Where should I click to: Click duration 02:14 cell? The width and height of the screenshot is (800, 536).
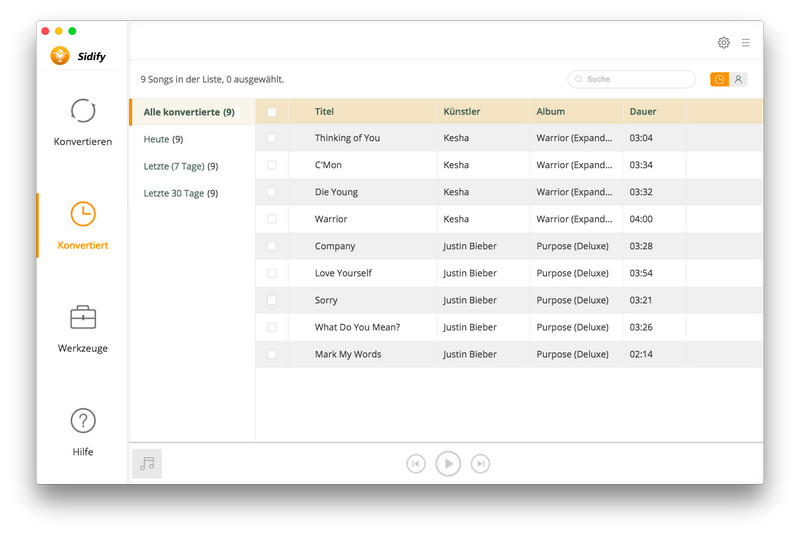point(641,354)
